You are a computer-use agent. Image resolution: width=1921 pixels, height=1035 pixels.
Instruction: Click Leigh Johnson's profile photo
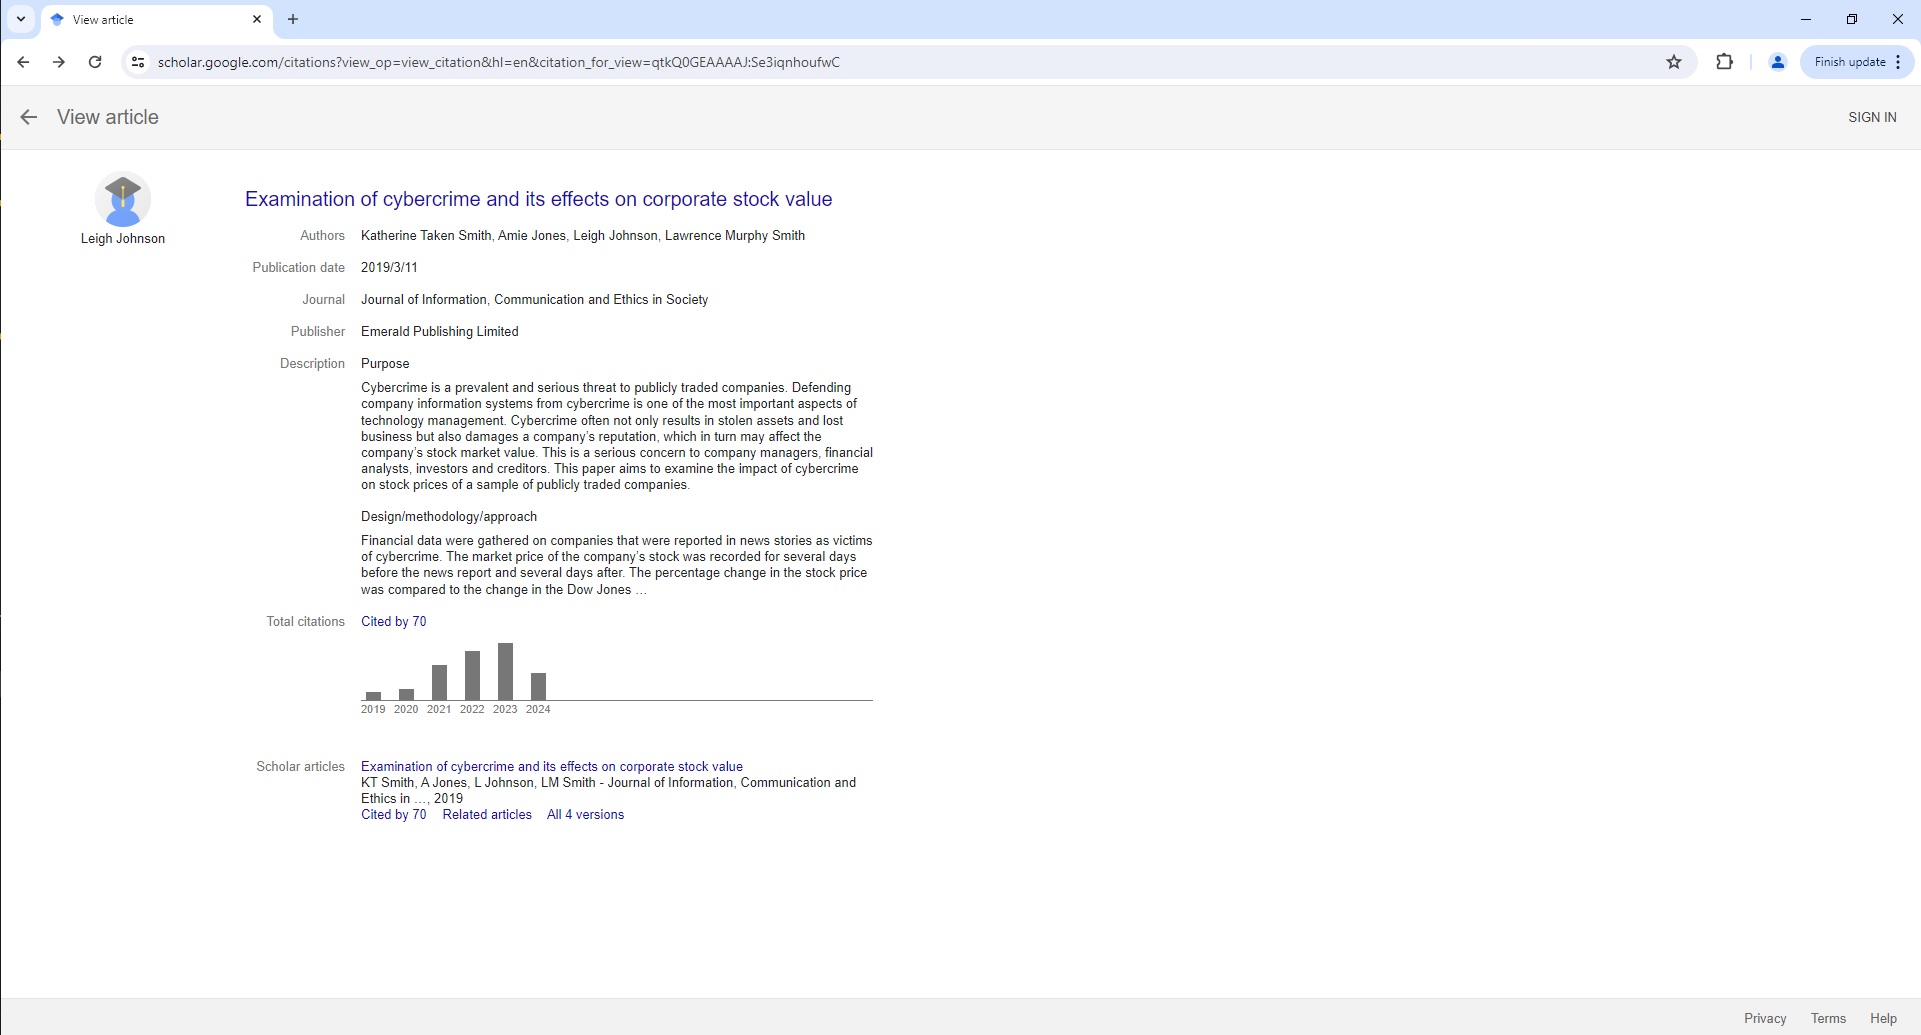click(123, 200)
